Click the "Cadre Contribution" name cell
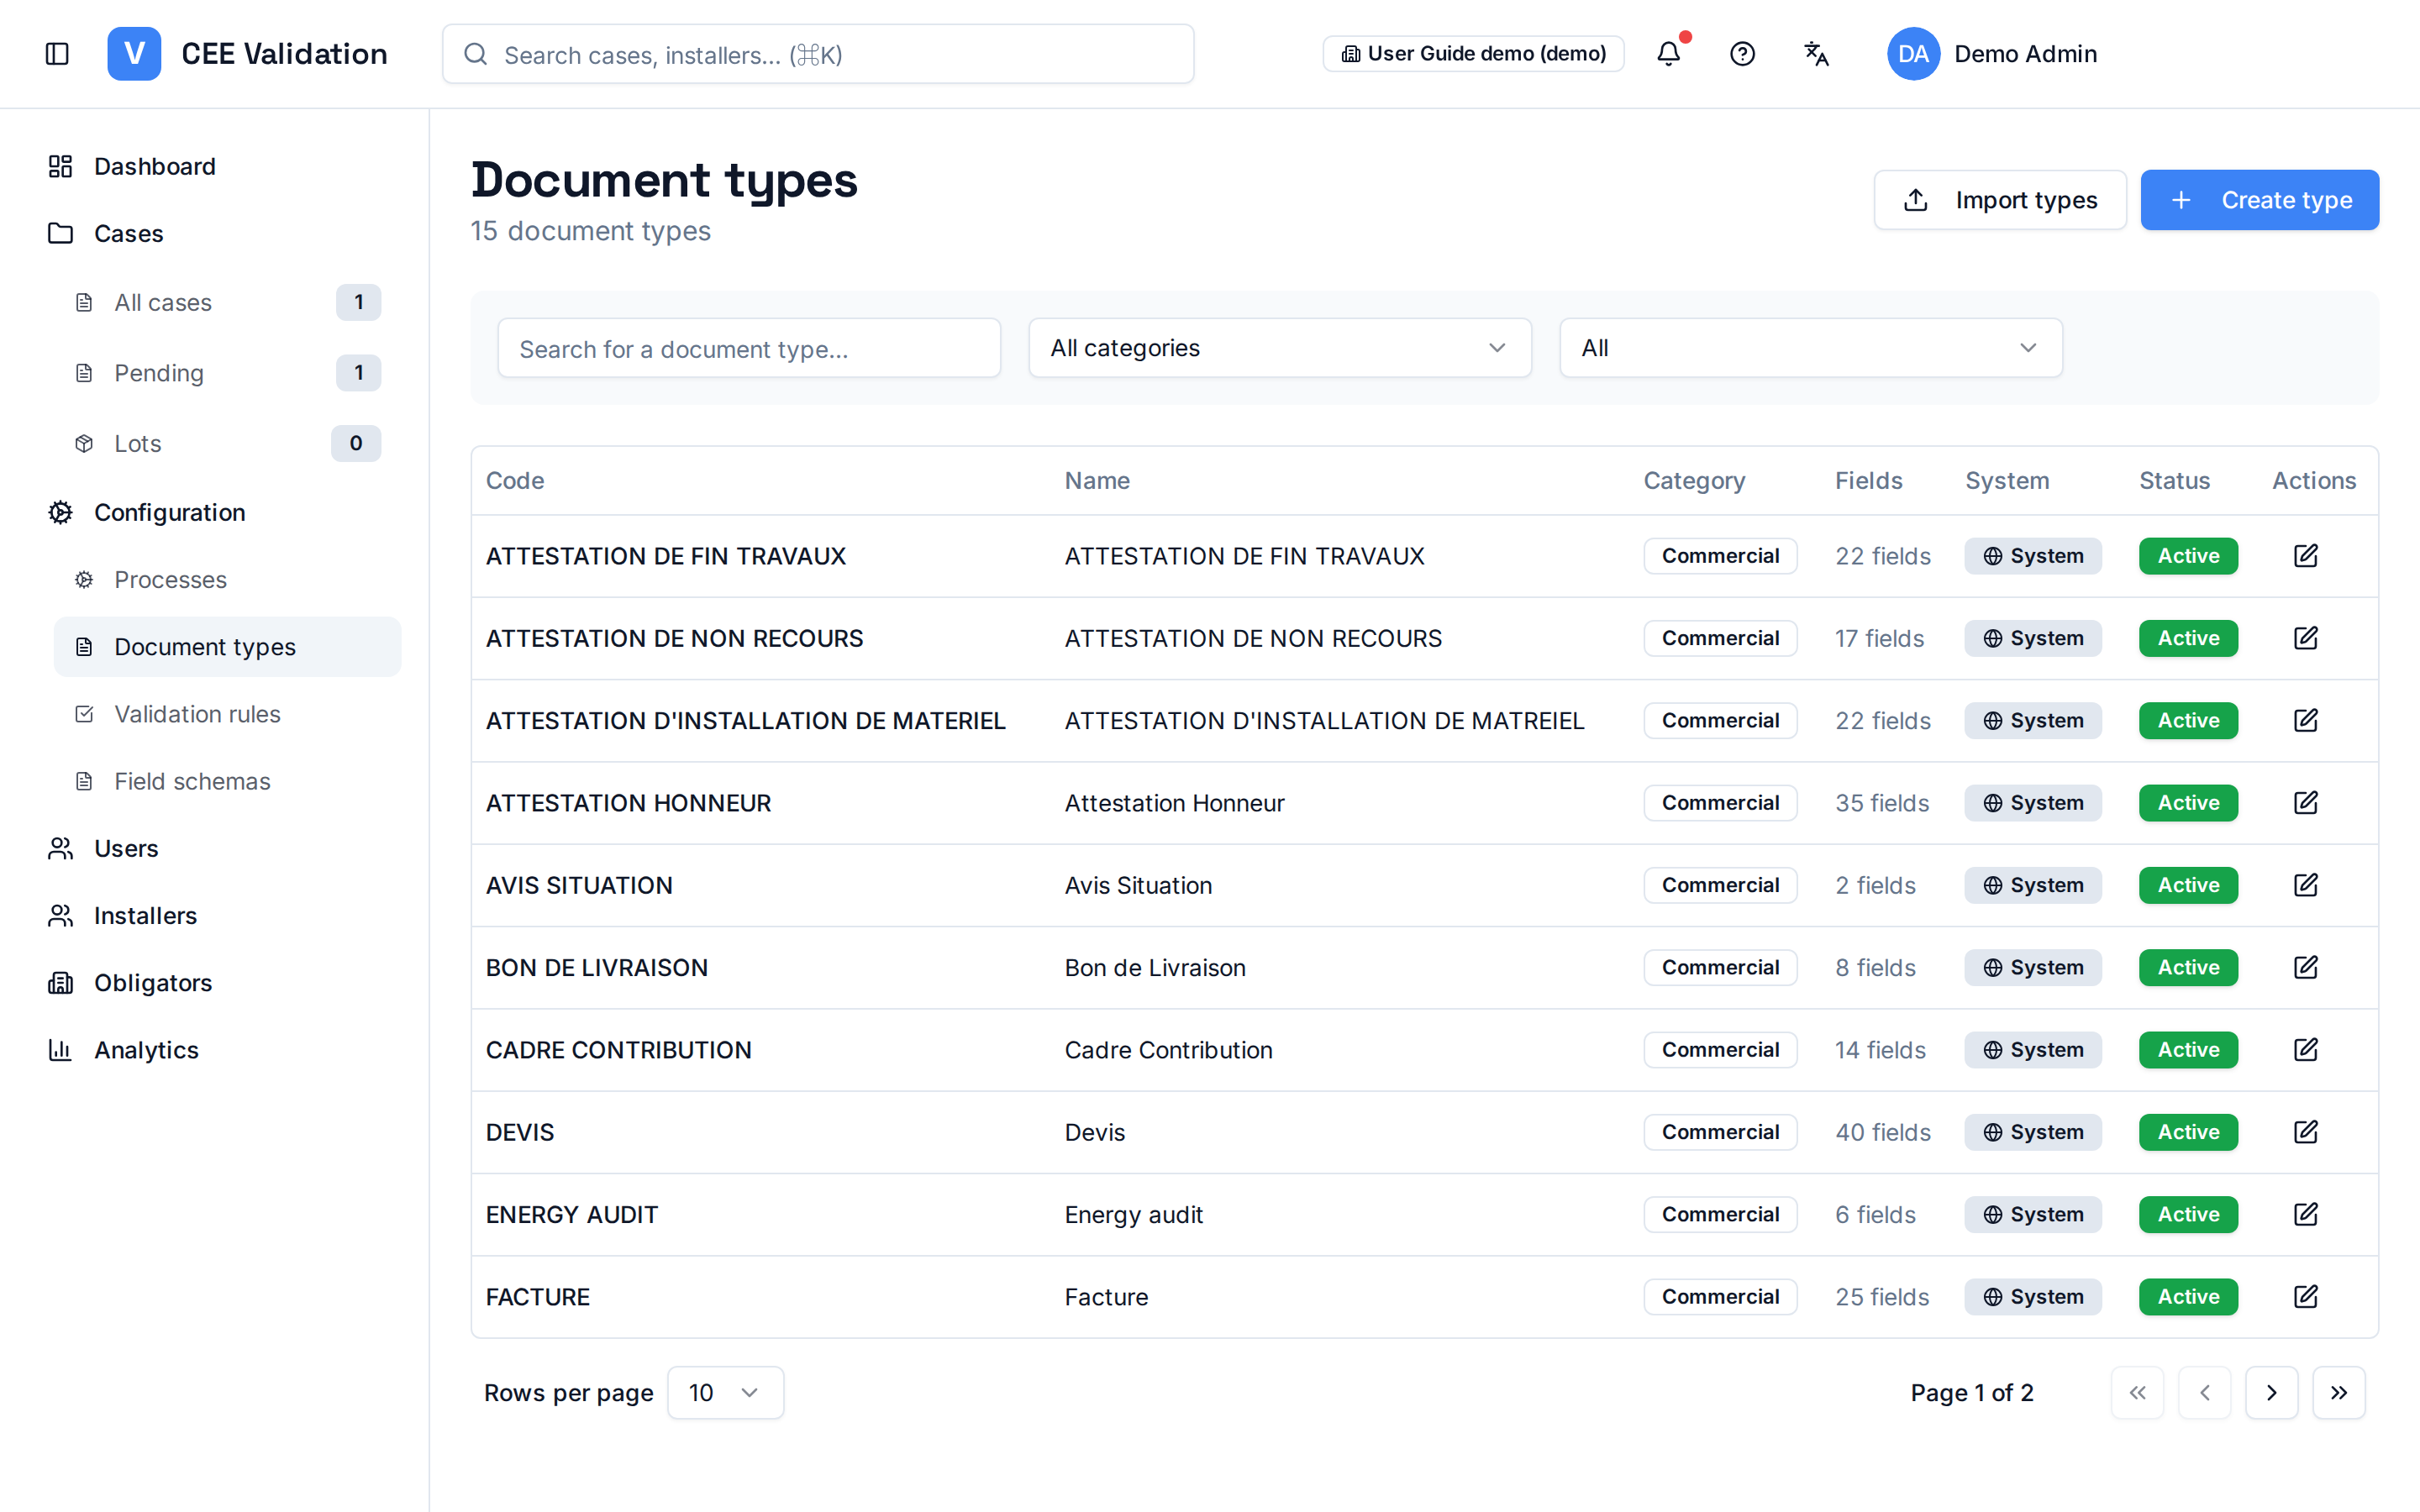2420x1512 pixels. click(1168, 1050)
